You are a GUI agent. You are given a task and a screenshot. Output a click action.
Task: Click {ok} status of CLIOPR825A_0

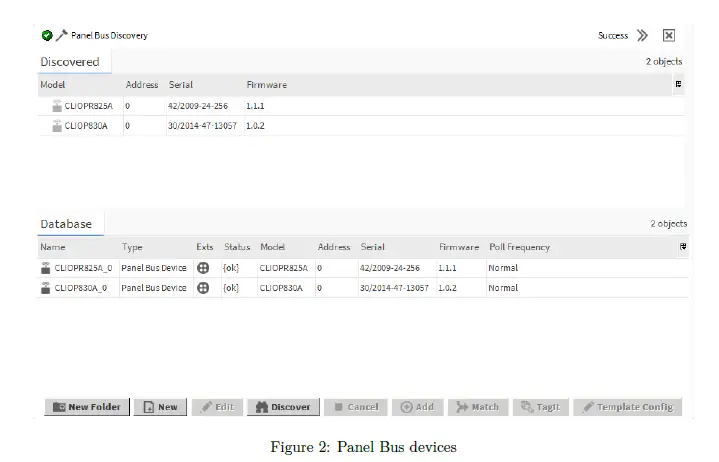231,268
